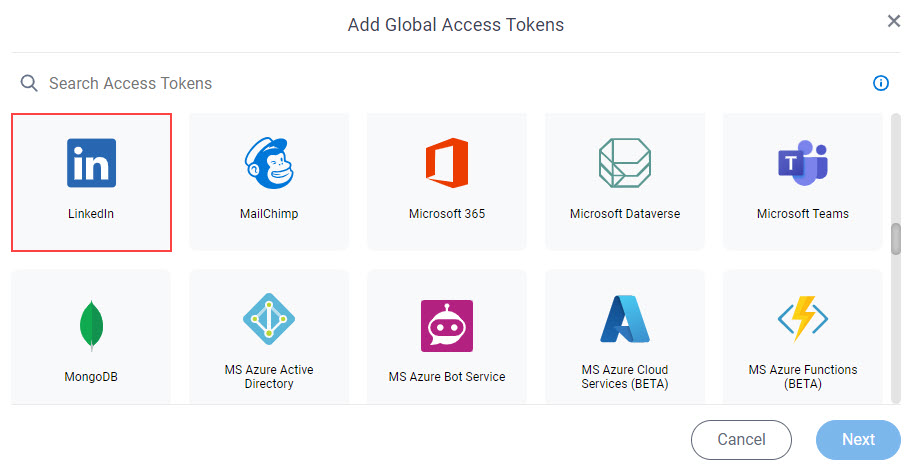
Task: Select the MS Azure Functions lightning icon
Action: tap(802, 319)
